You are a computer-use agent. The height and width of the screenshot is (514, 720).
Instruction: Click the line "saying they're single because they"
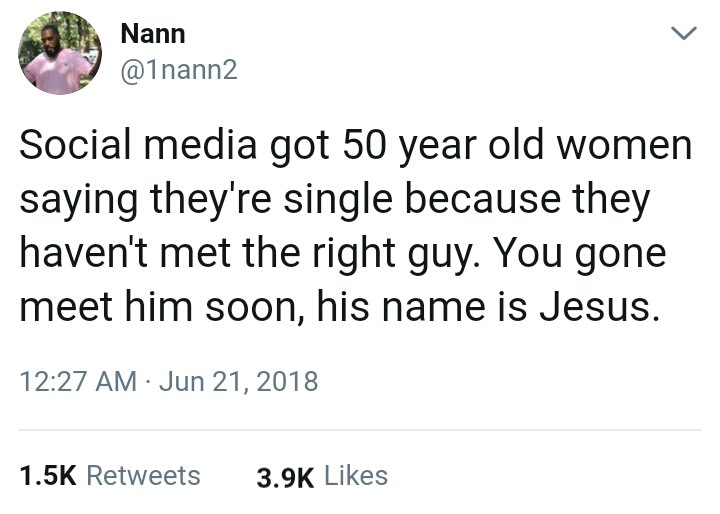[335, 199]
